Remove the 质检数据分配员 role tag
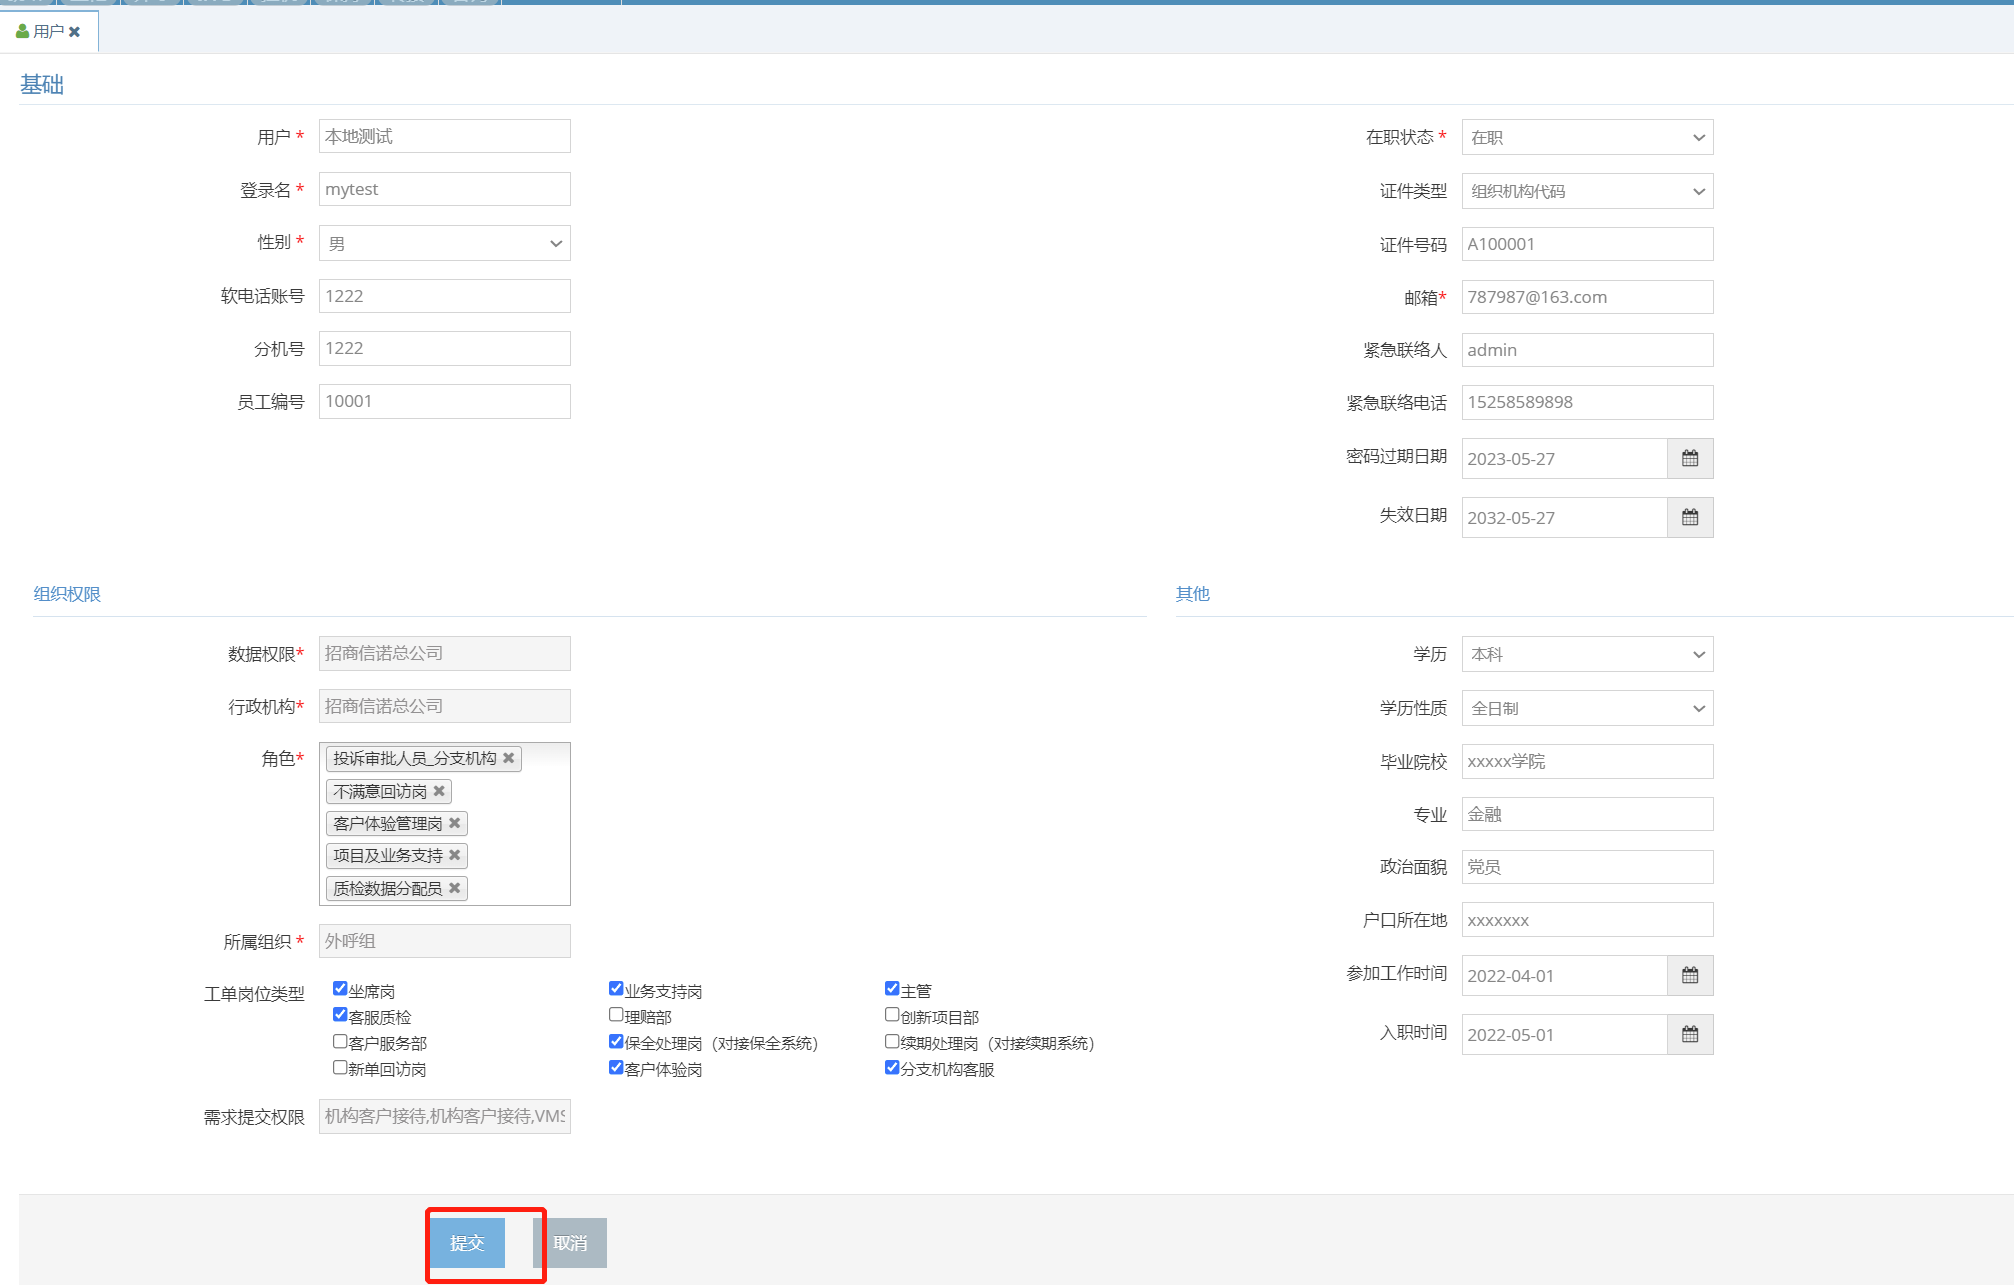The image size is (2014, 1285). click(x=455, y=888)
